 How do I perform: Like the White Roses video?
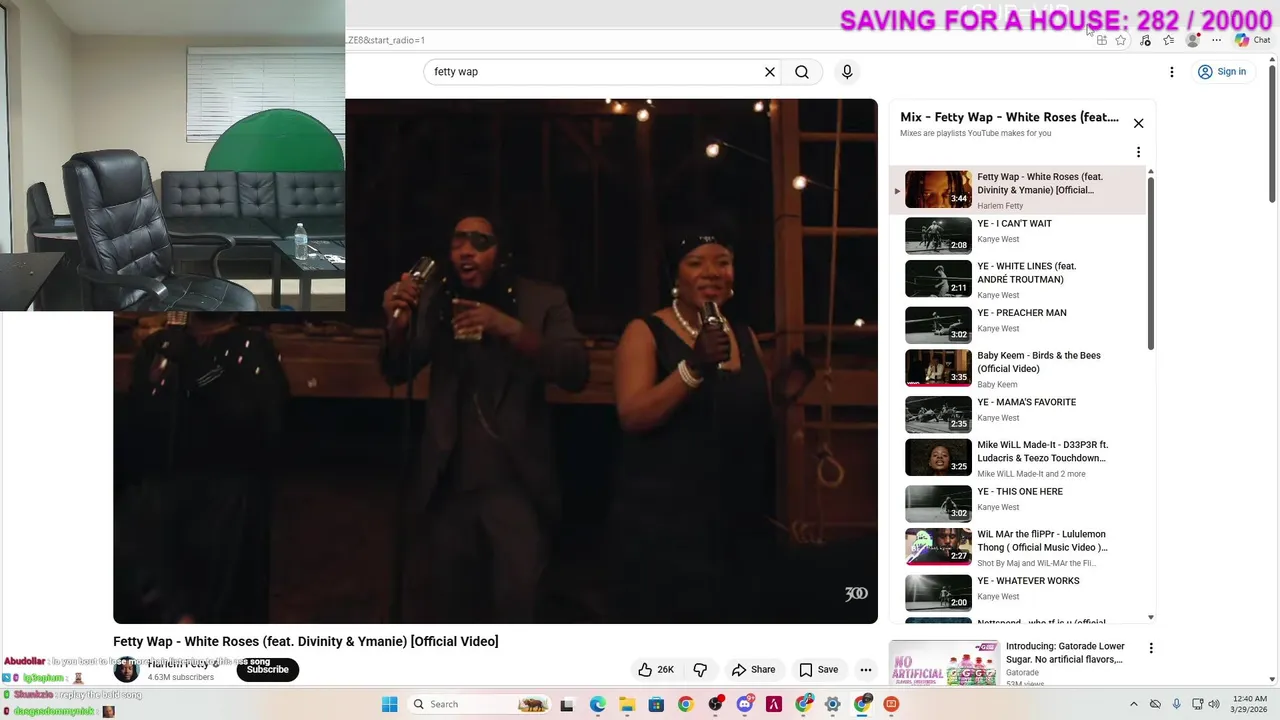[656, 670]
